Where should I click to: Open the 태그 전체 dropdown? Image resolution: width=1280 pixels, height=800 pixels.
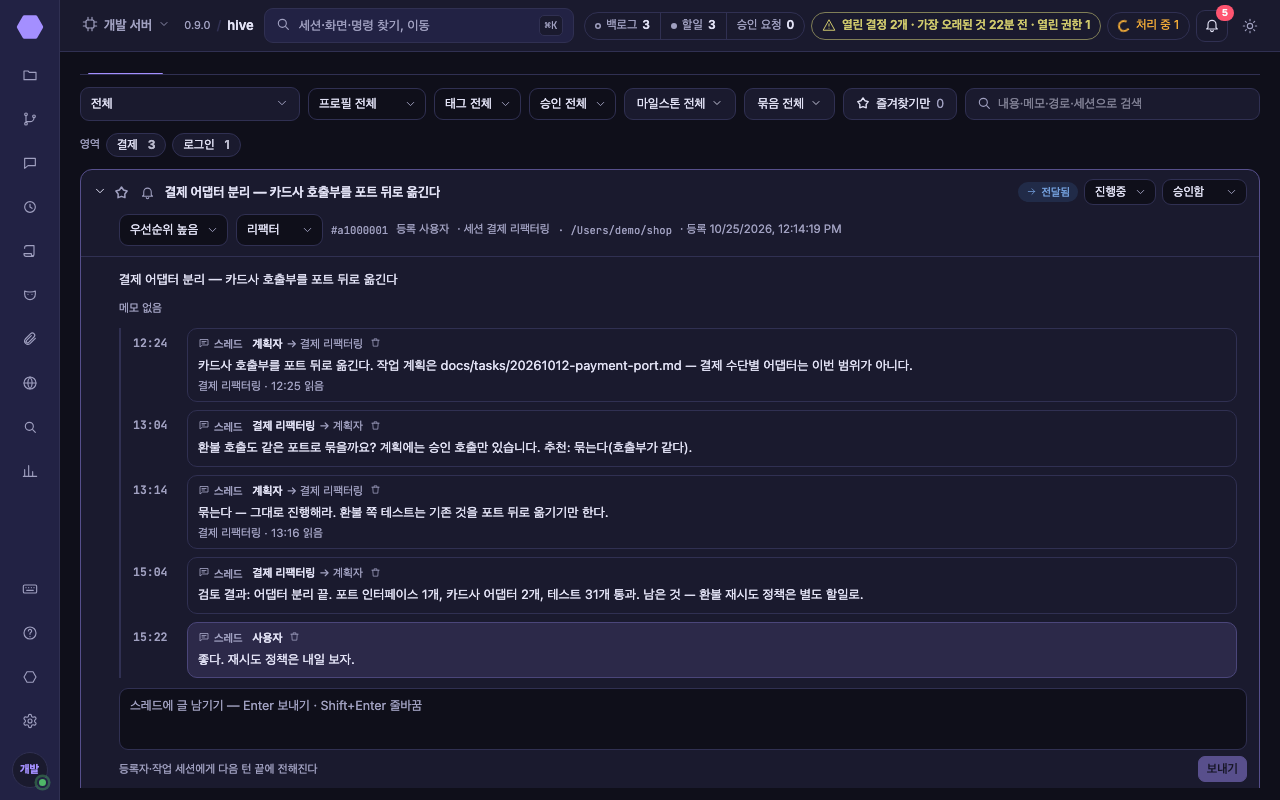click(x=477, y=104)
